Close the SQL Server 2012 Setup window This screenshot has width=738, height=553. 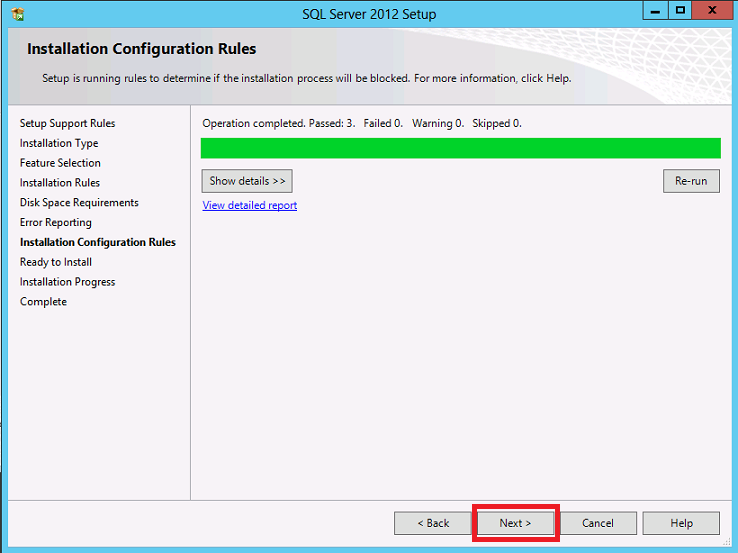click(x=713, y=10)
